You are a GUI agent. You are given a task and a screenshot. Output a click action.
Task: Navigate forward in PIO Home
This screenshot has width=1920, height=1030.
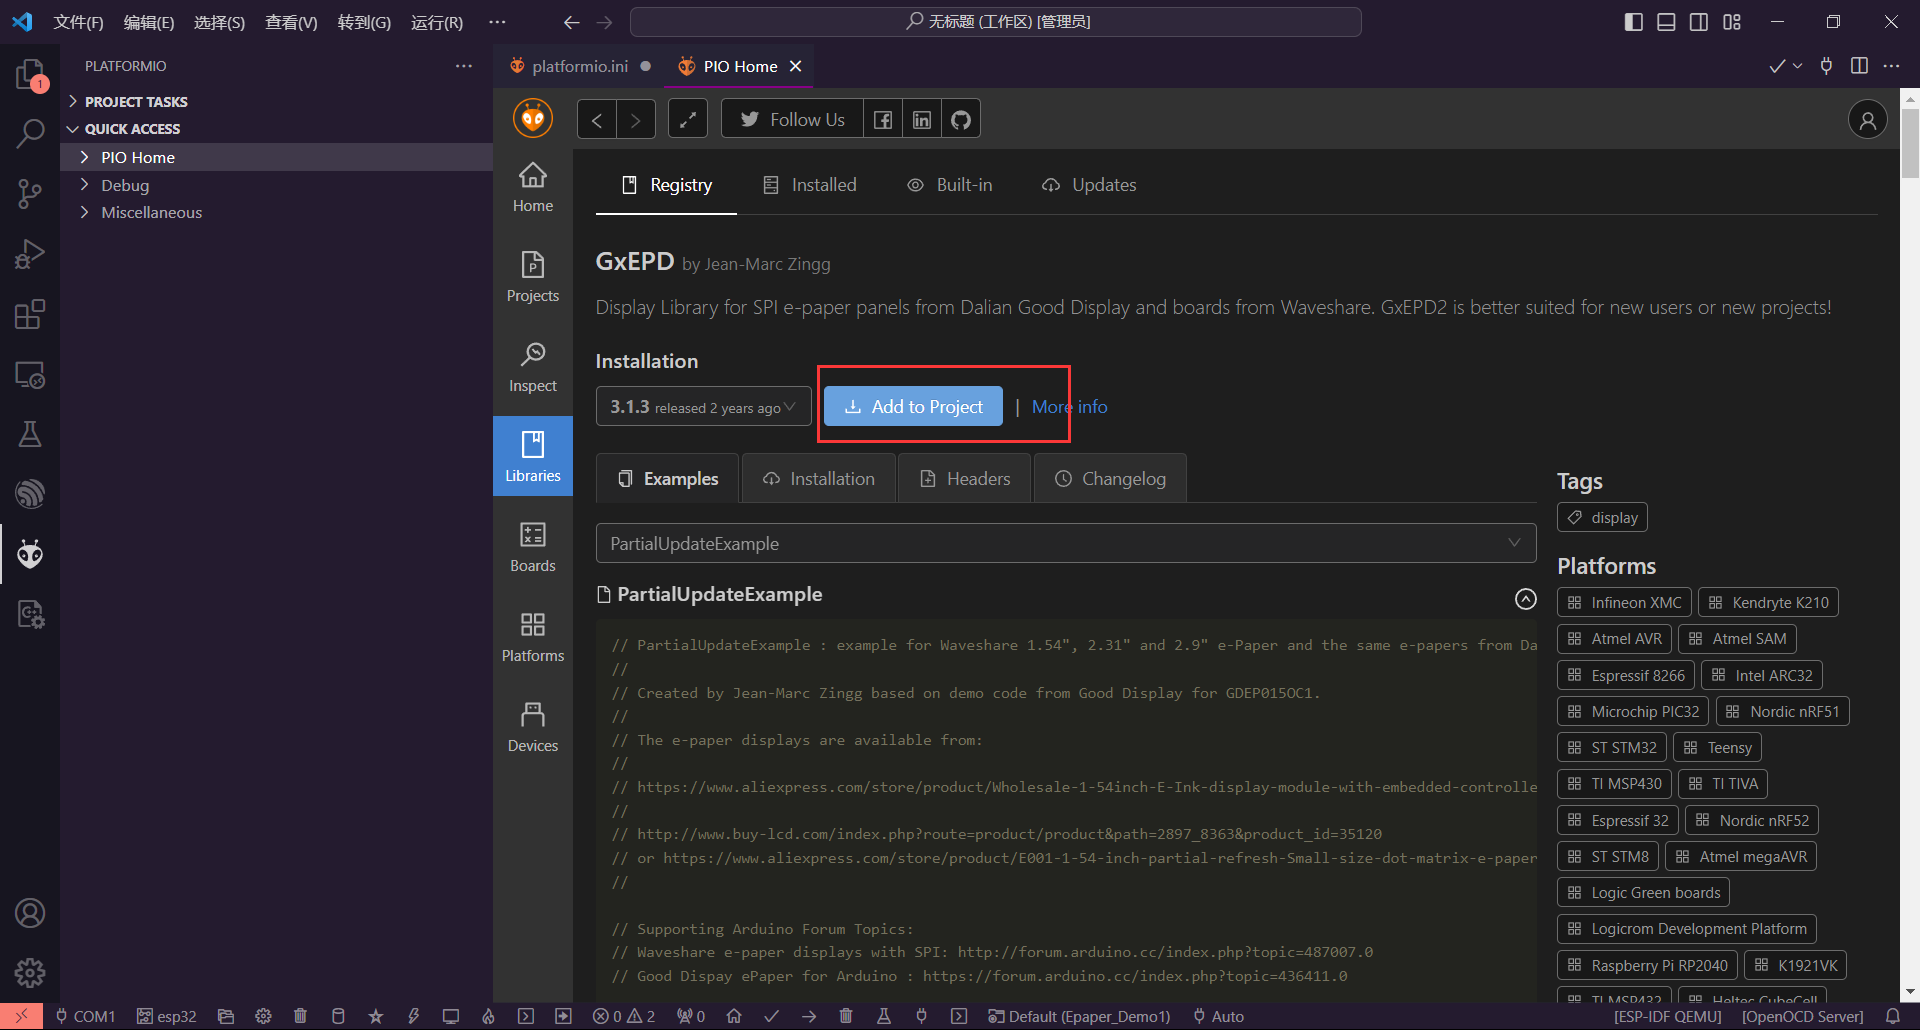[636, 120]
